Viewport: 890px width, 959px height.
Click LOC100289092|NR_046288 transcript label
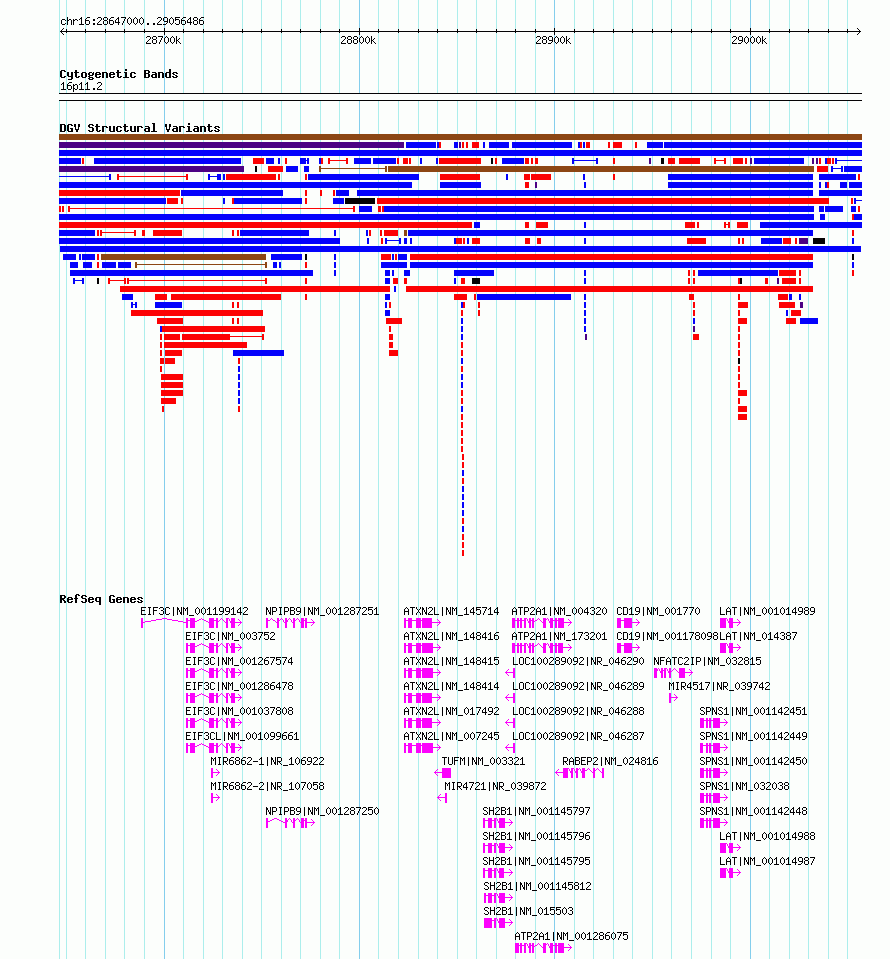click(578, 711)
